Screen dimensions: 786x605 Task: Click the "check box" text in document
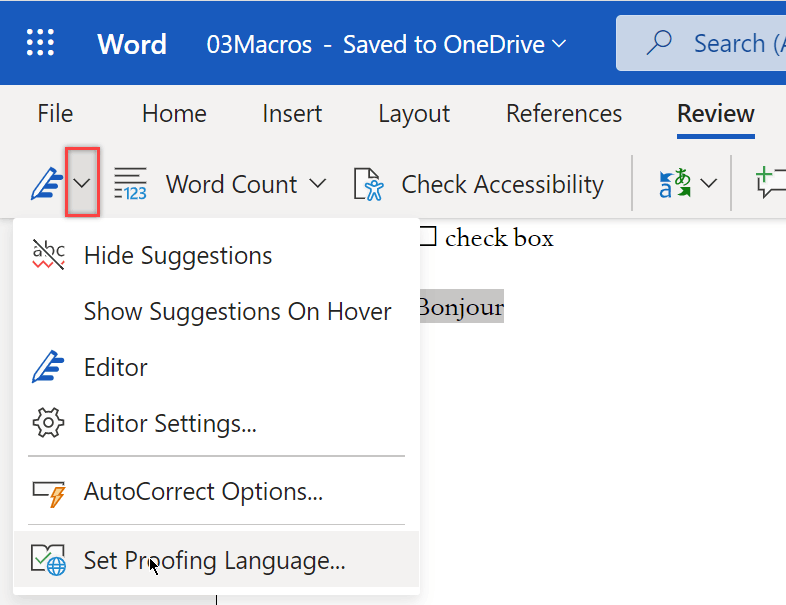tap(499, 238)
